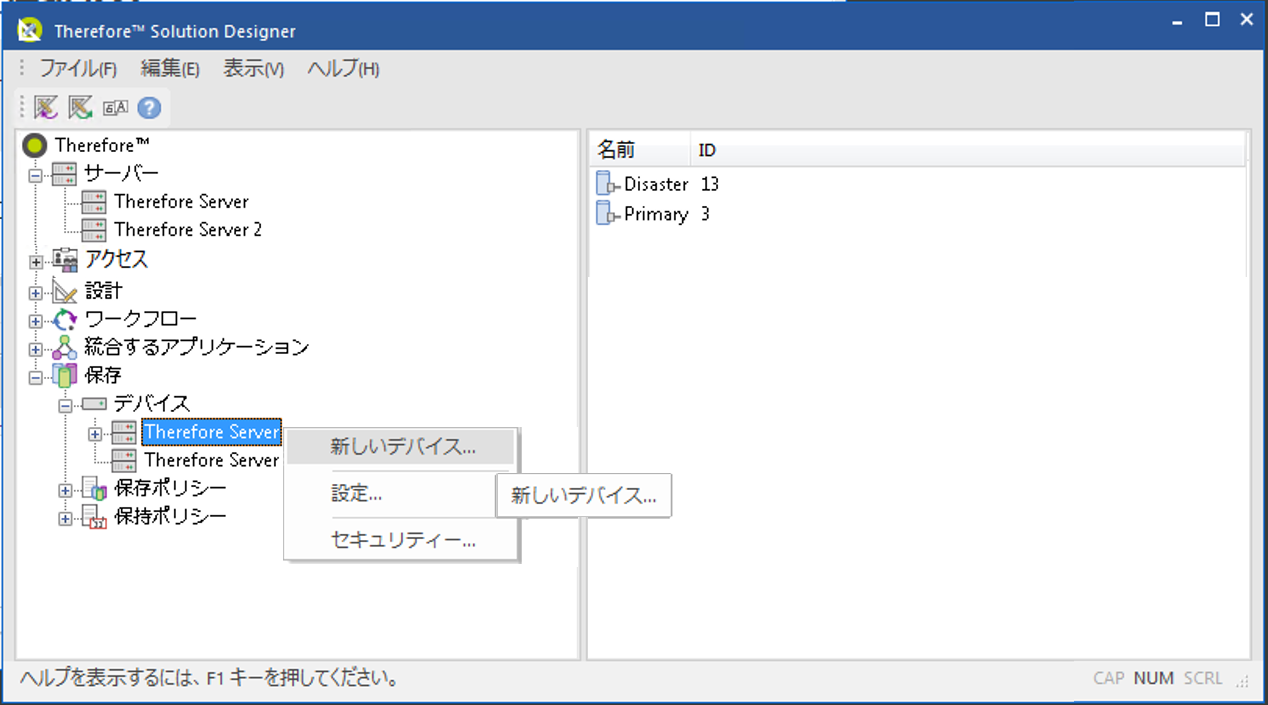Expand the アクセス tree node
The width and height of the screenshot is (1268, 705).
tap(36, 263)
